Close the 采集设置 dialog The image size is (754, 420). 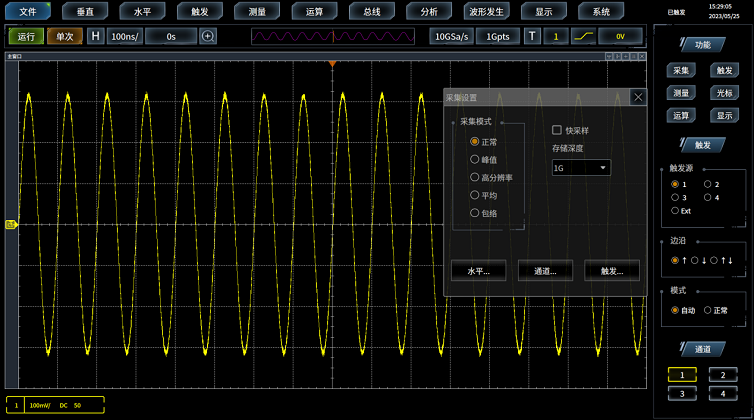click(638, 97)
